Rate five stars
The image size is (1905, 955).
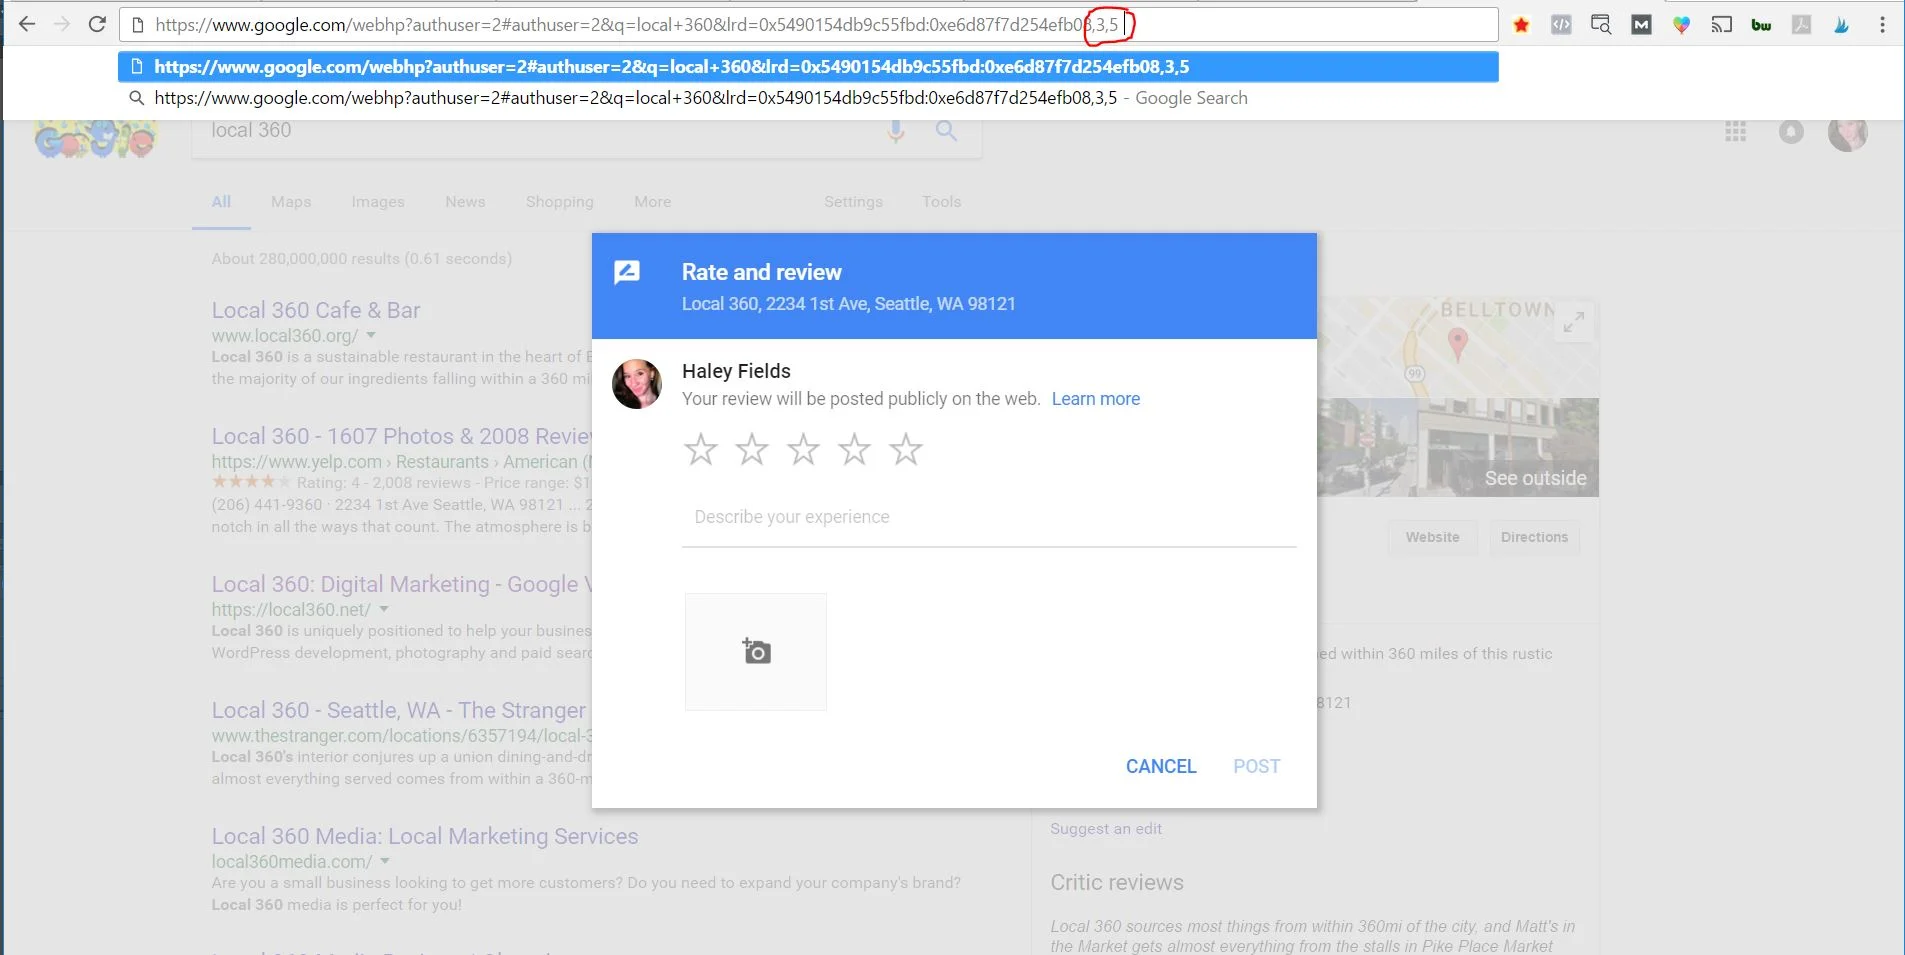906,449
